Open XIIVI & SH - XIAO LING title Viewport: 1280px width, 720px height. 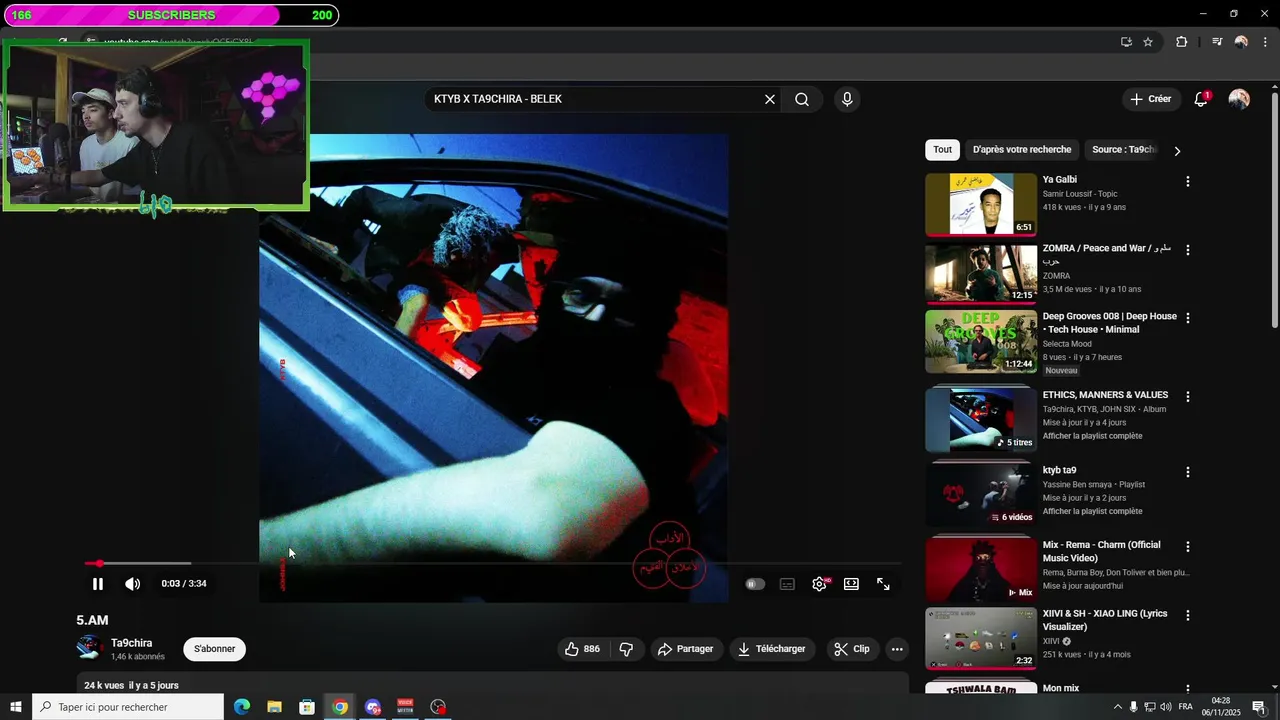coord(1105,620)
